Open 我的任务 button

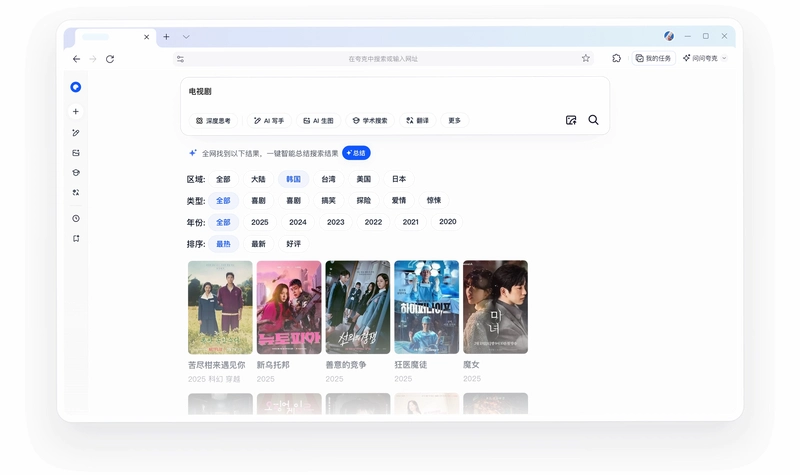[x=654, y=58]
